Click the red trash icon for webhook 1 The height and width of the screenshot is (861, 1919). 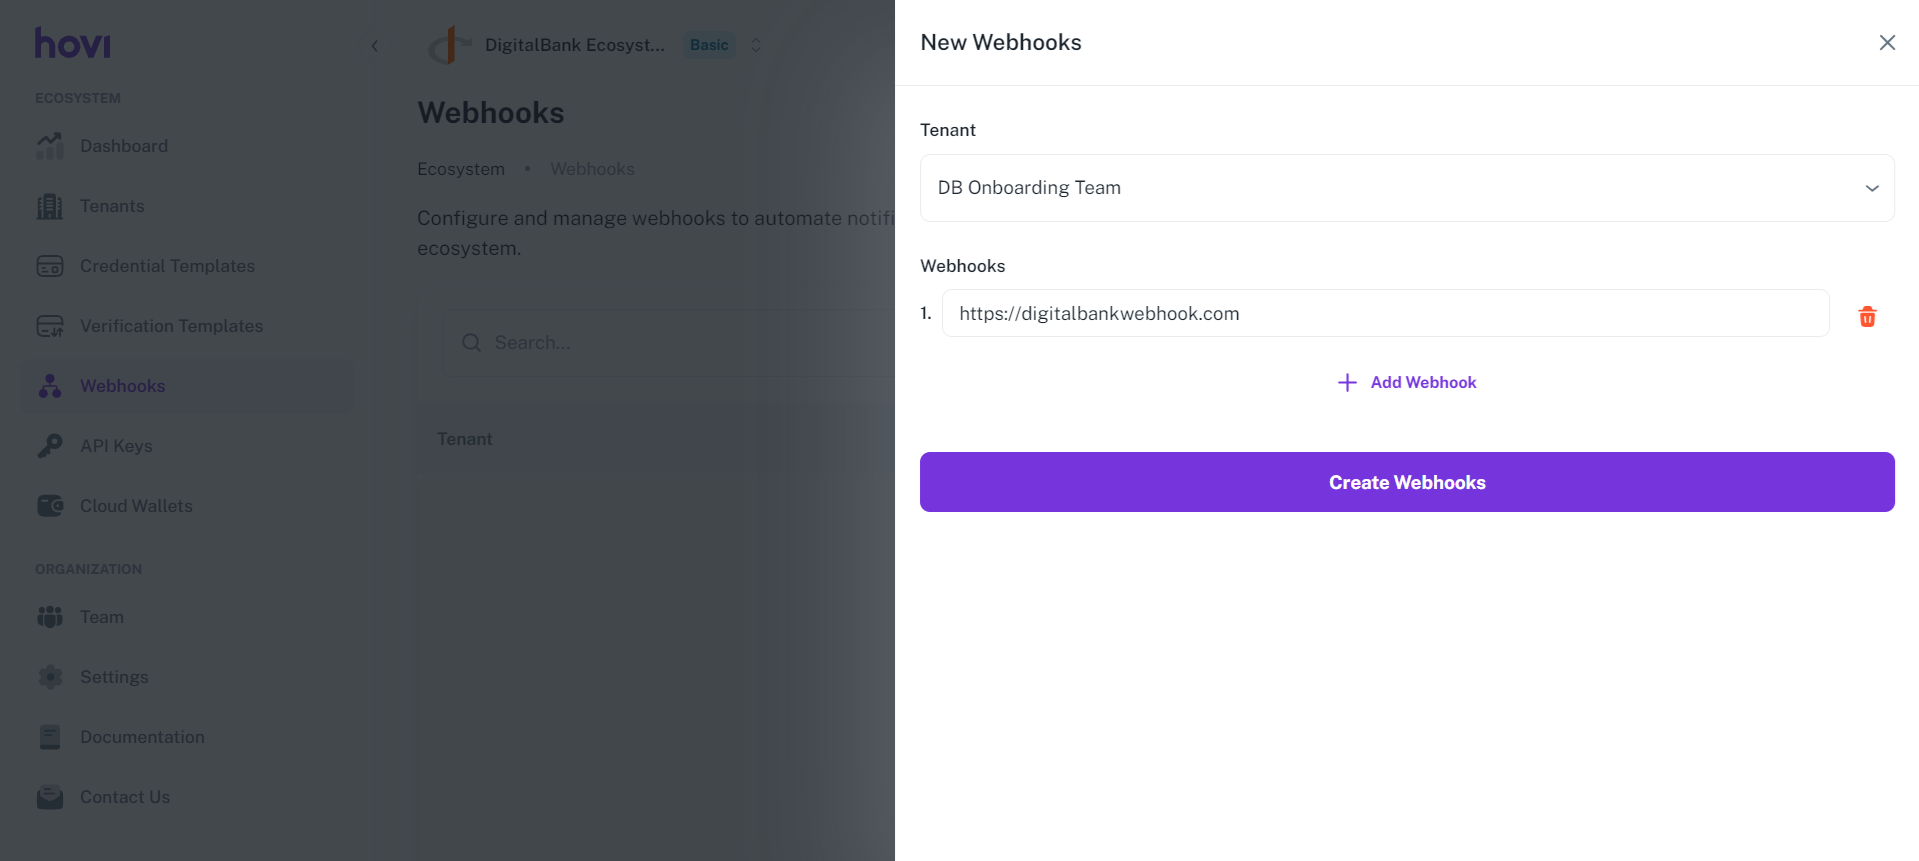coord(1867,317)
